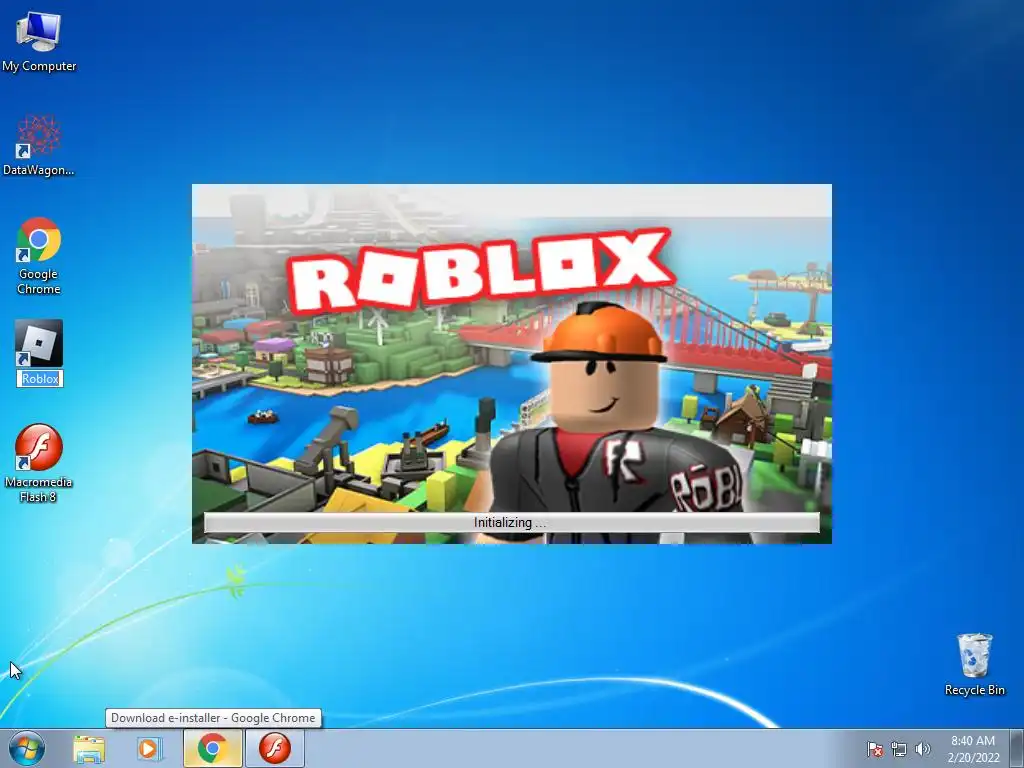This screenshot has width=1024, height=768.
Task: Click the ROBLOX logo on the splash screen
Action: click(480, 272)
